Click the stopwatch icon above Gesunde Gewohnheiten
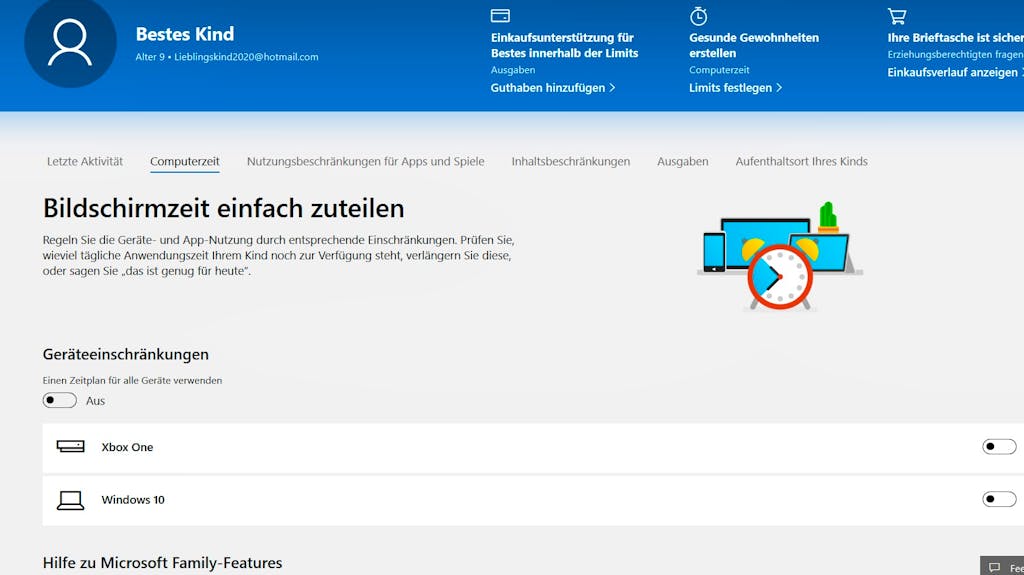The width and height of the screenshot is (1024, 575). (699, 16)
